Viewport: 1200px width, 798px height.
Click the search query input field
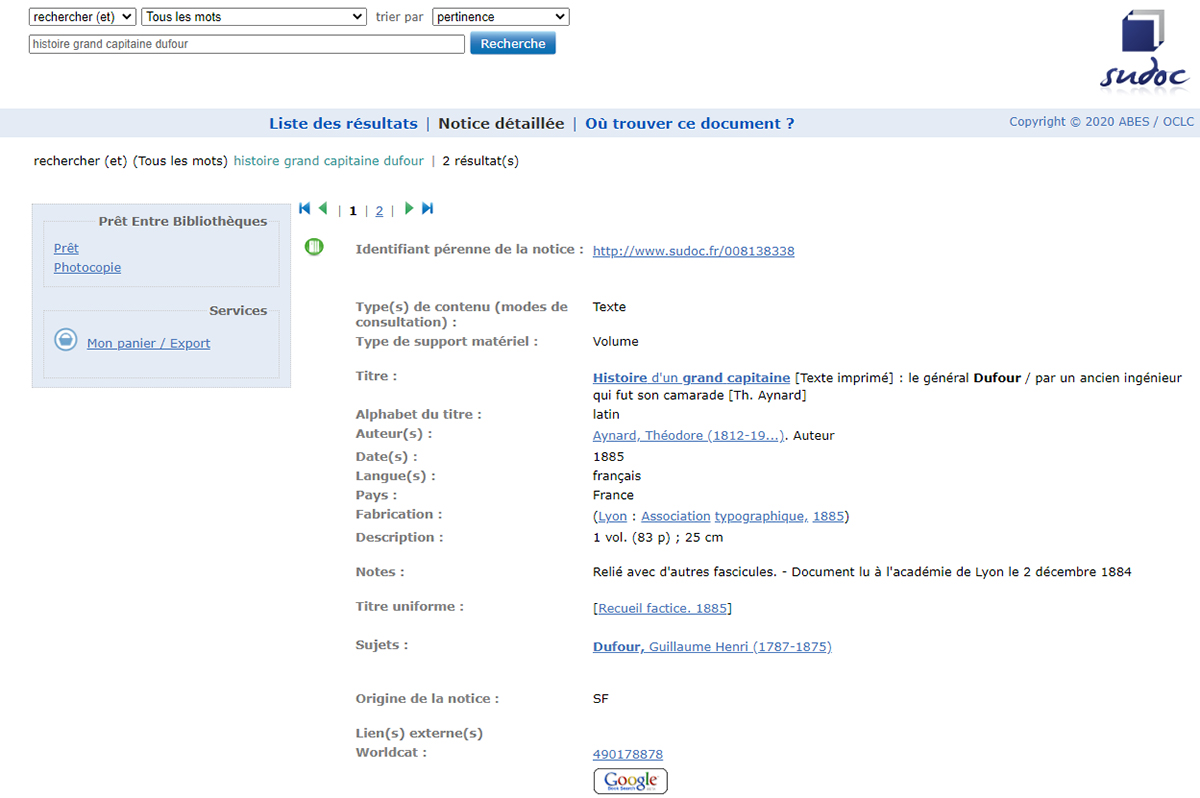pyautogui.click(x=247, y=44)
